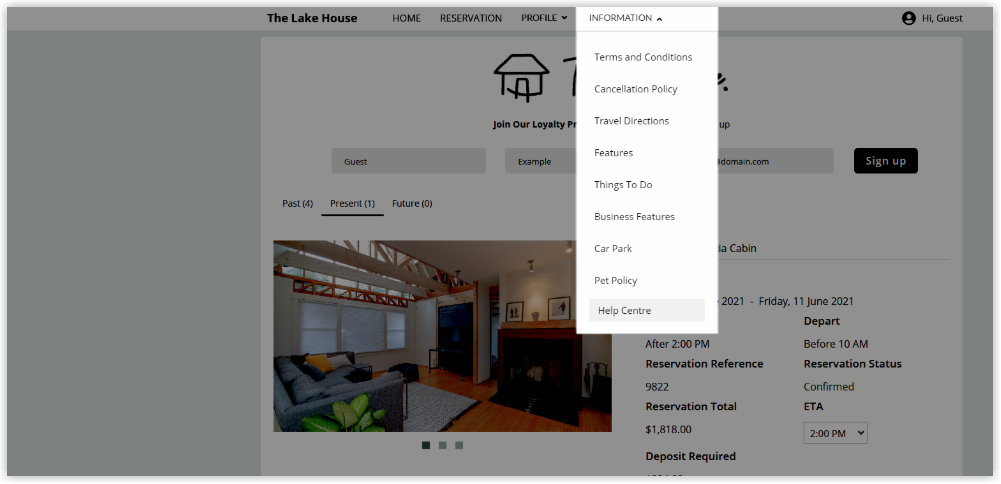
Task: Select the first carousel dot
Action: 426,445
